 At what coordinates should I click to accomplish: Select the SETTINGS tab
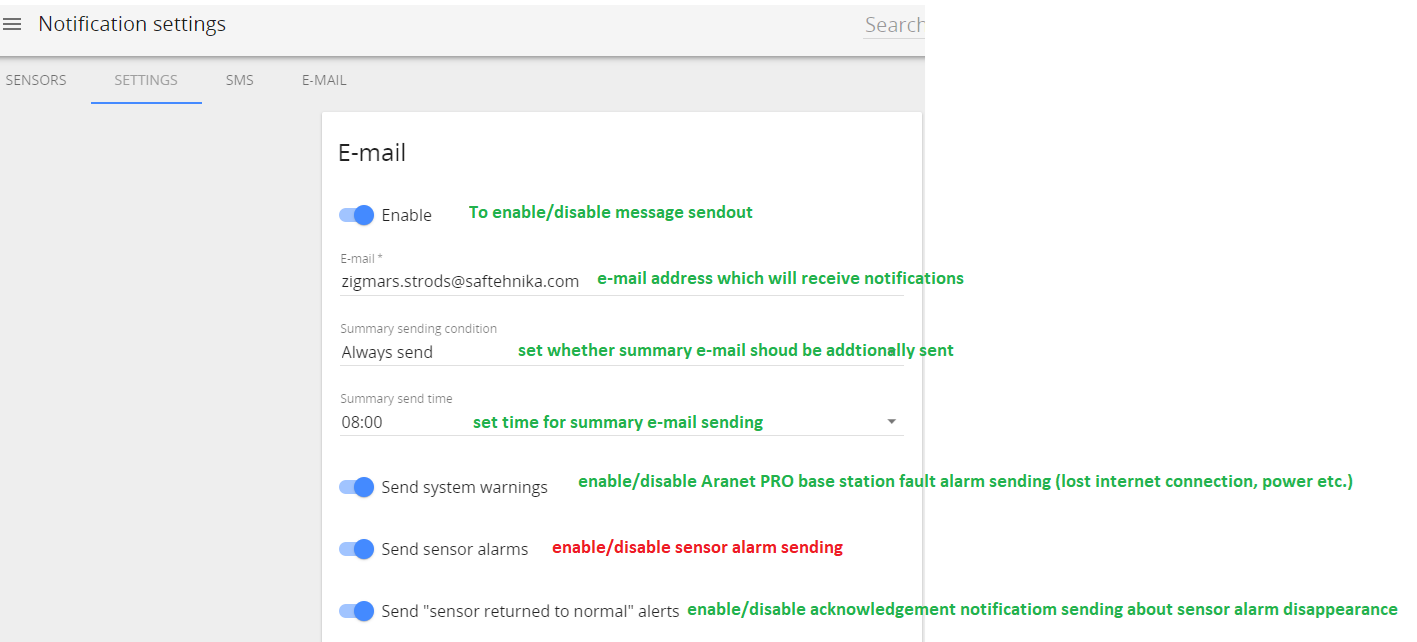point(146,80)
